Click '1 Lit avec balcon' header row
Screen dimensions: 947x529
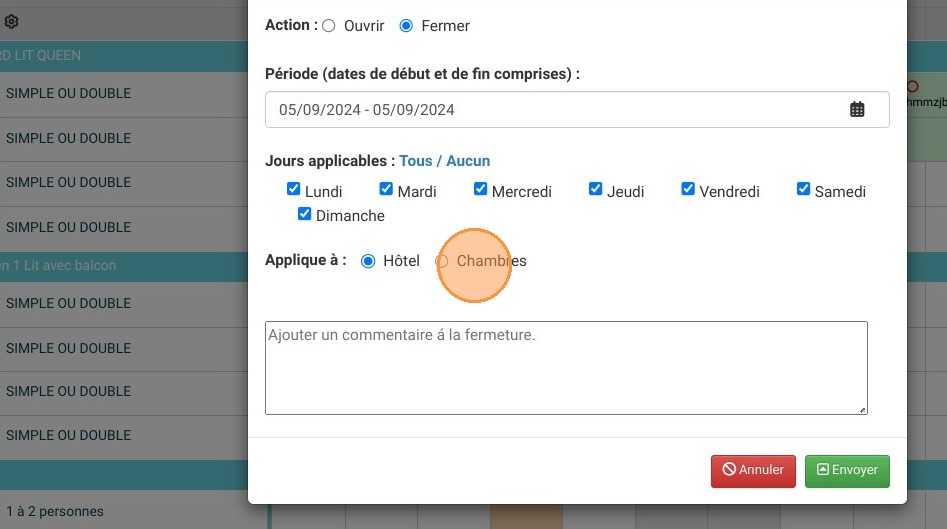pyautogui.click(x=124, y=266)
